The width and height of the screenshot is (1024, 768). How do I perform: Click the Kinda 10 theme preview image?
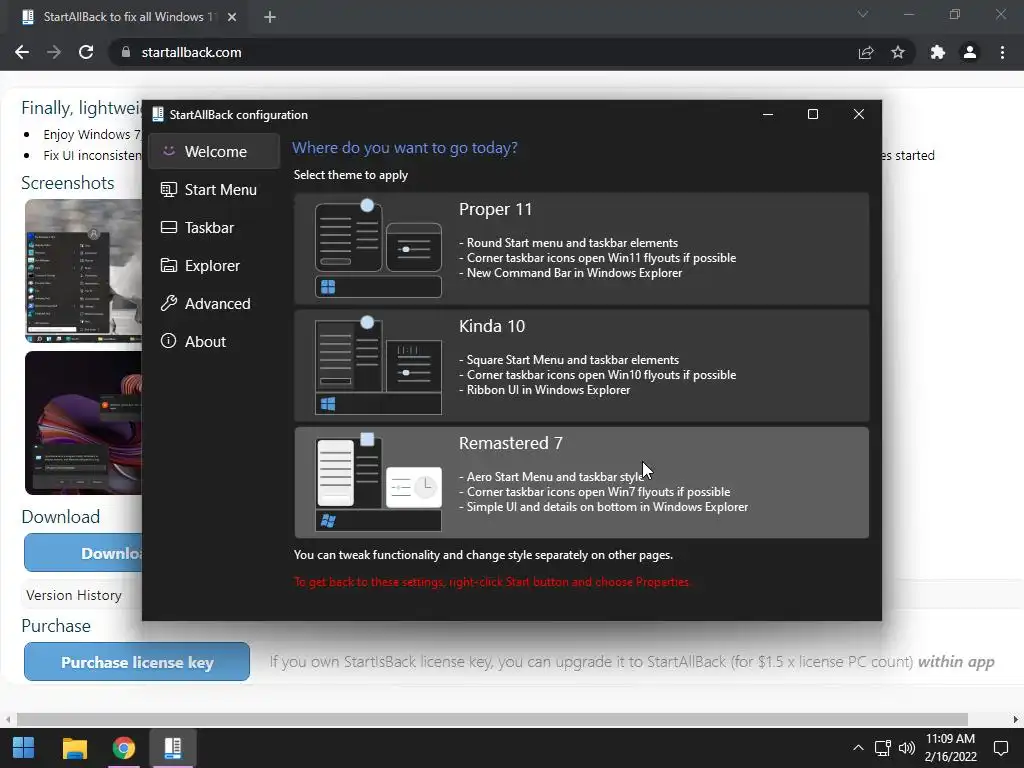(378, 366)
